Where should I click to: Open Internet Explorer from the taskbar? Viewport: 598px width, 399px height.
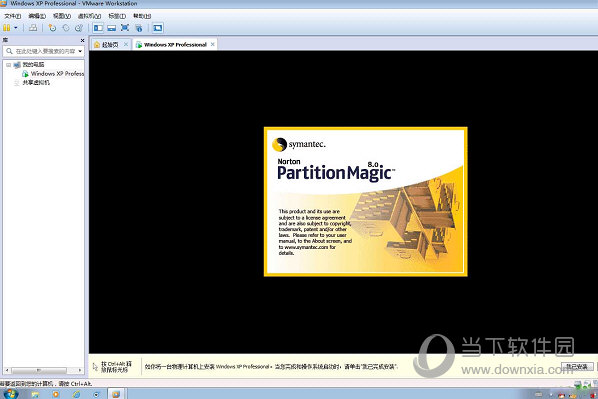pos(76,394)
